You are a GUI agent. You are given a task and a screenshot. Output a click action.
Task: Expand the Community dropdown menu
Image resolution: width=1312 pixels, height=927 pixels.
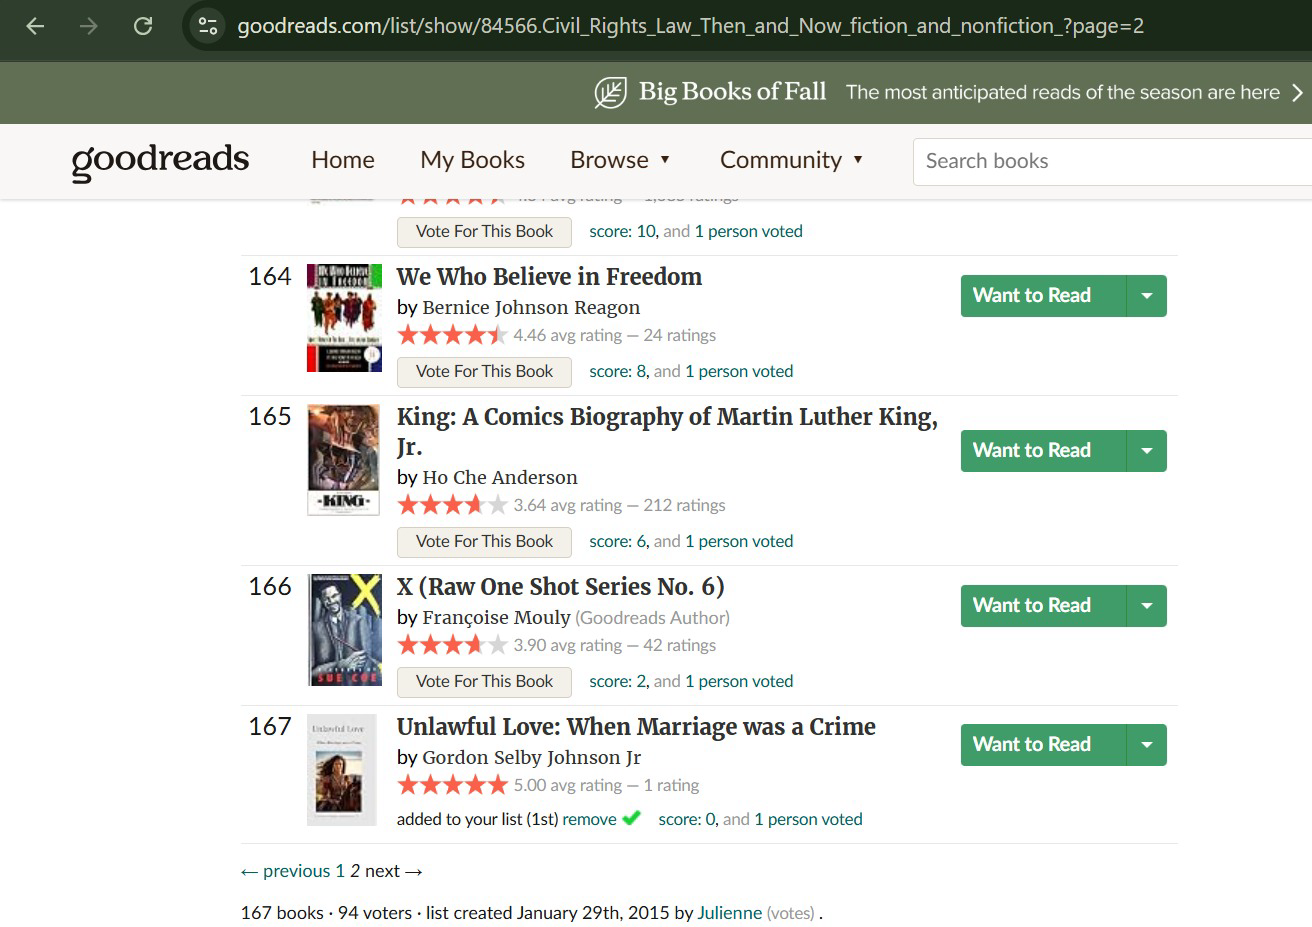[791, 160]
